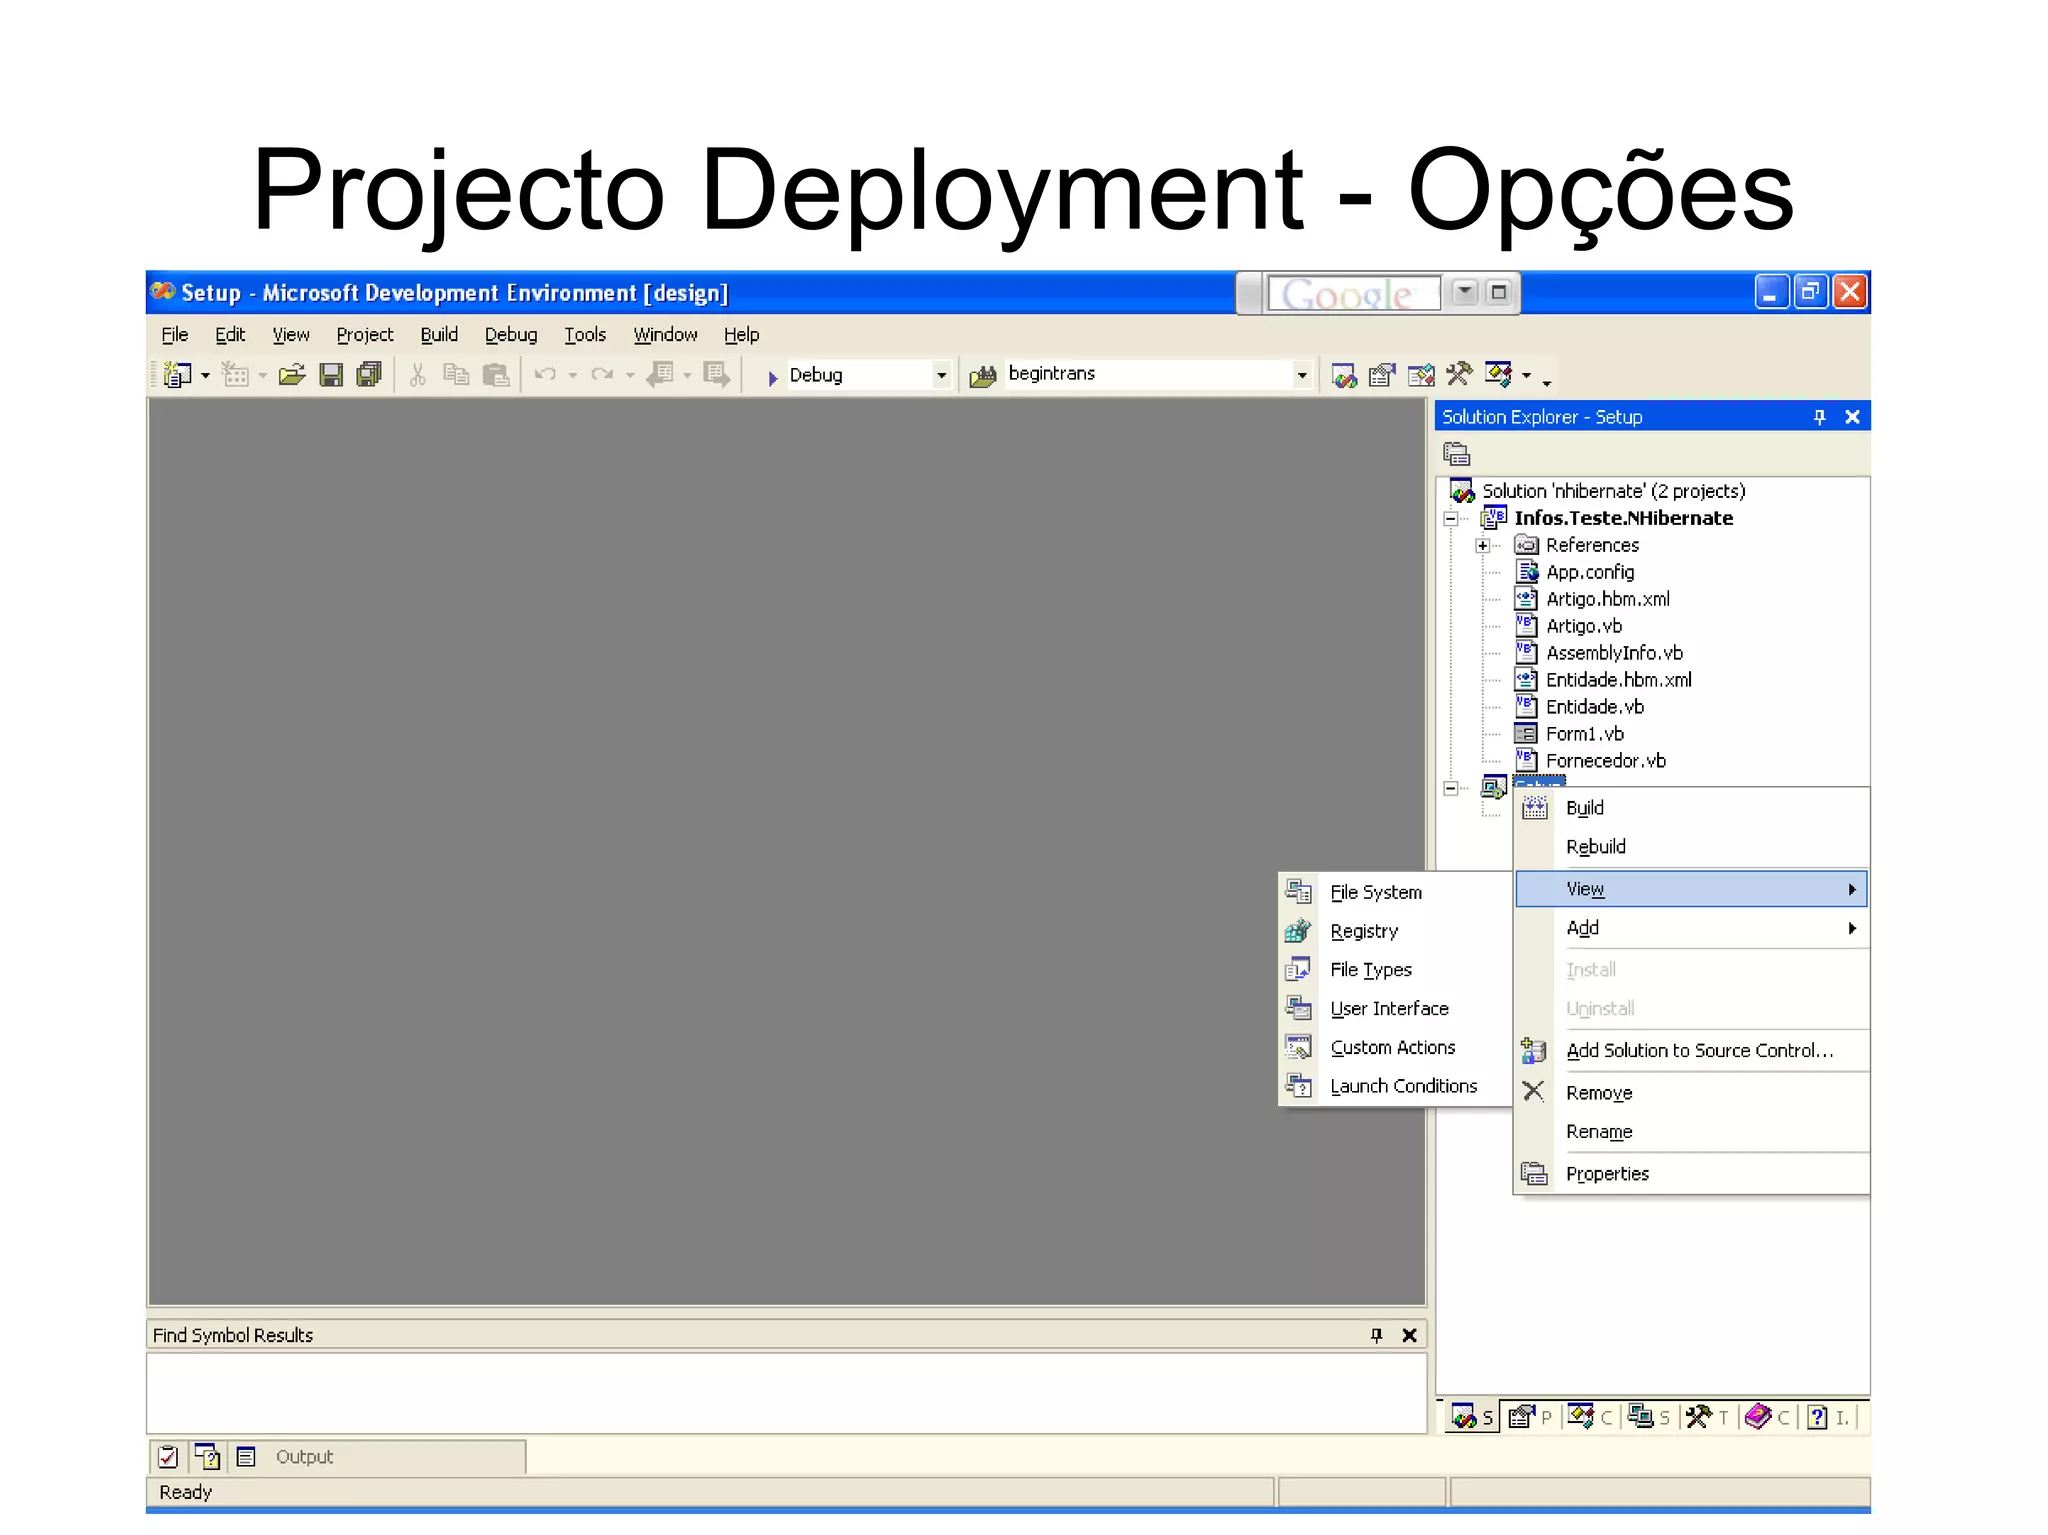Switch to Class View tab at panel bottom
Image resolution: width=2048 pixels, height=1535 pixels.
[1589, 1417]
